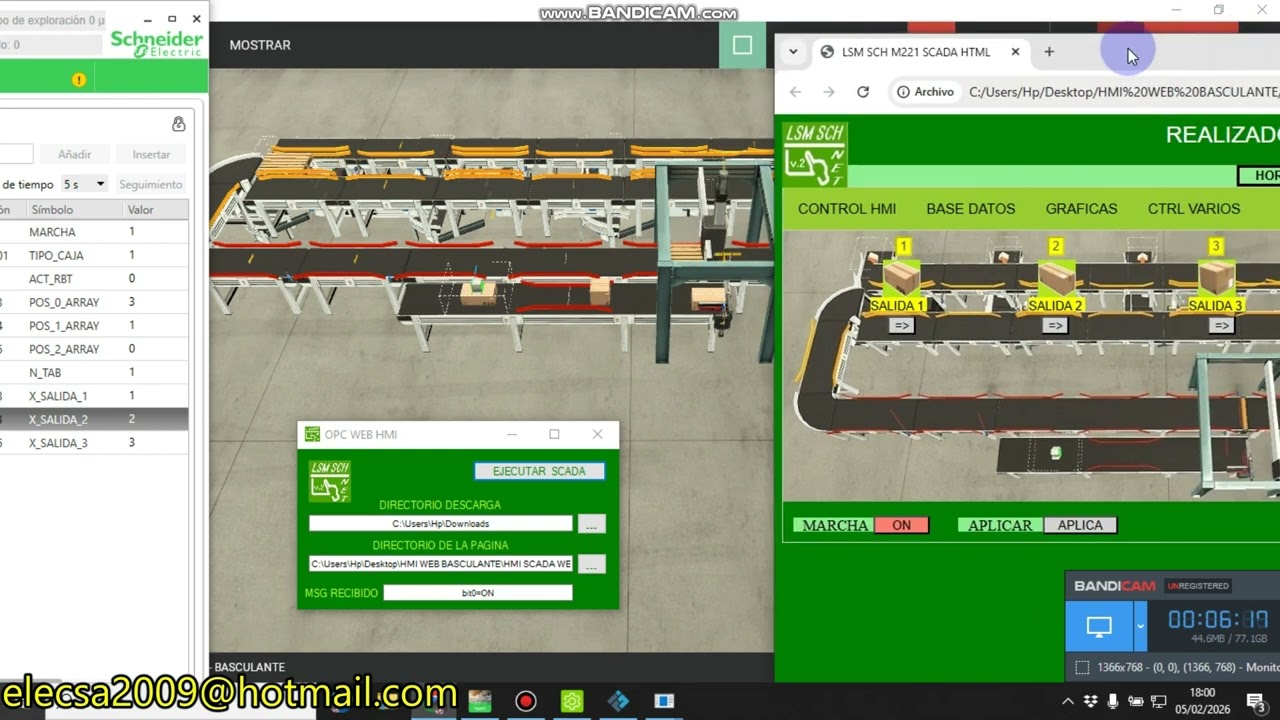The height and width of the screenshot is (720, 1280).
Task: Click the OPC WEB HMI title bar icon
Action: pos(313,434)
